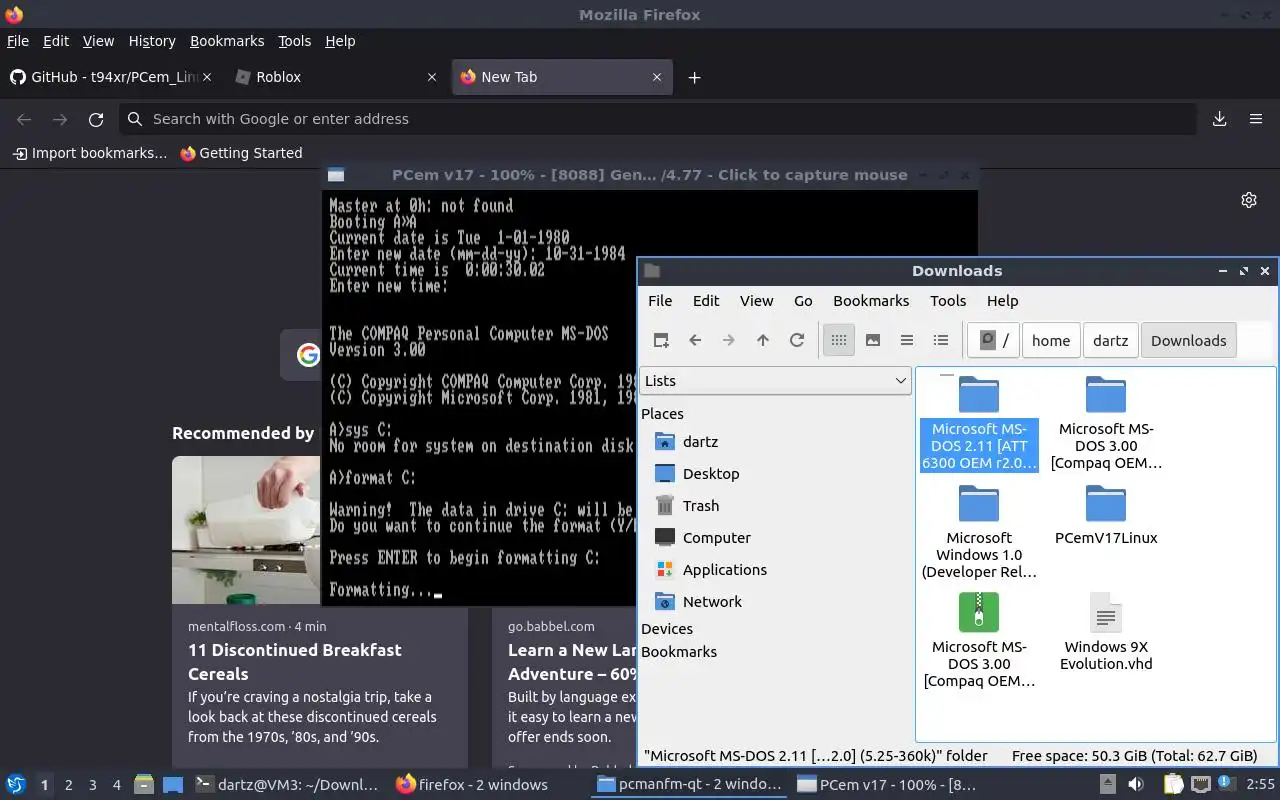Viewport: 1280px width, 800px height.
Task: Click the Downloads path segment
Action: click(x=1188, y=340)
